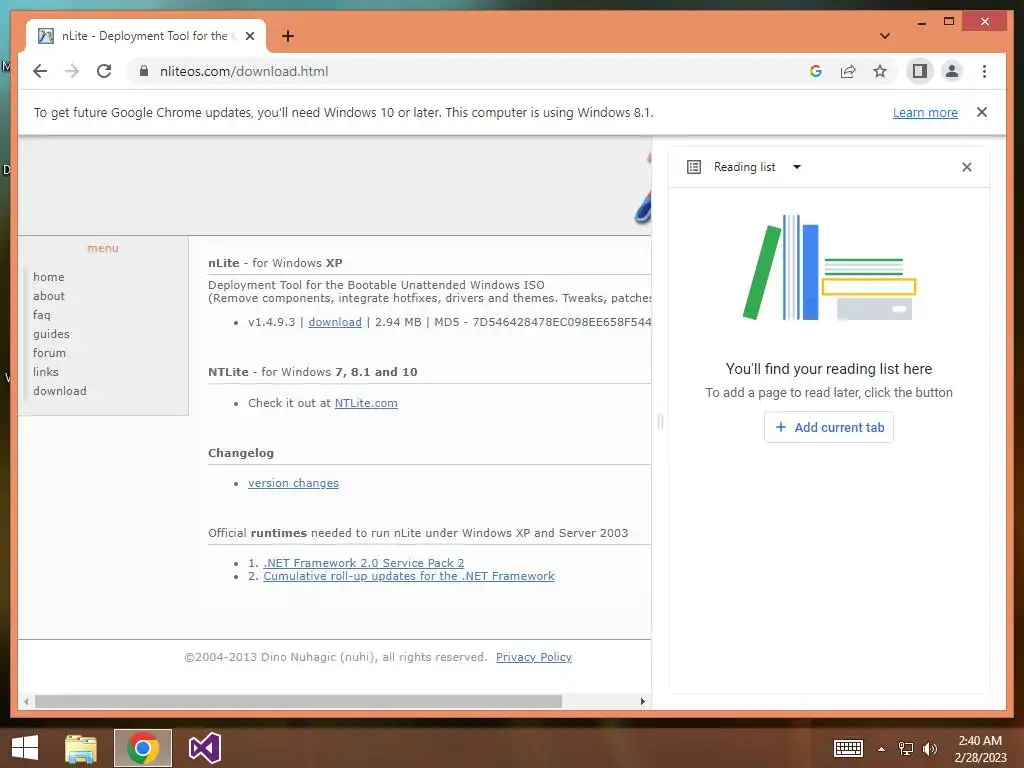Launch Visual Studio from the taskbar

205,748
